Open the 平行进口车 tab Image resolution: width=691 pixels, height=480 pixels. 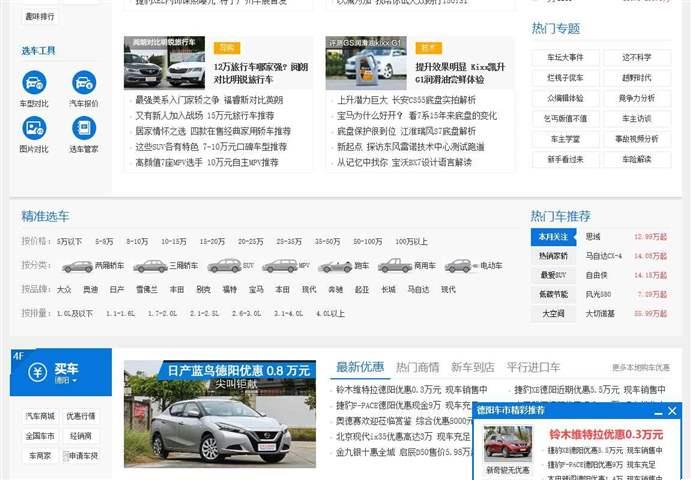click(x=533, y=367)
